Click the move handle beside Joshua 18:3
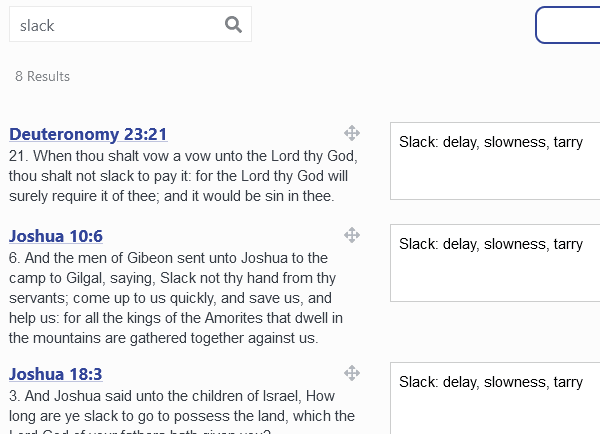Viewport: 600px width, 434px height. 352,373
